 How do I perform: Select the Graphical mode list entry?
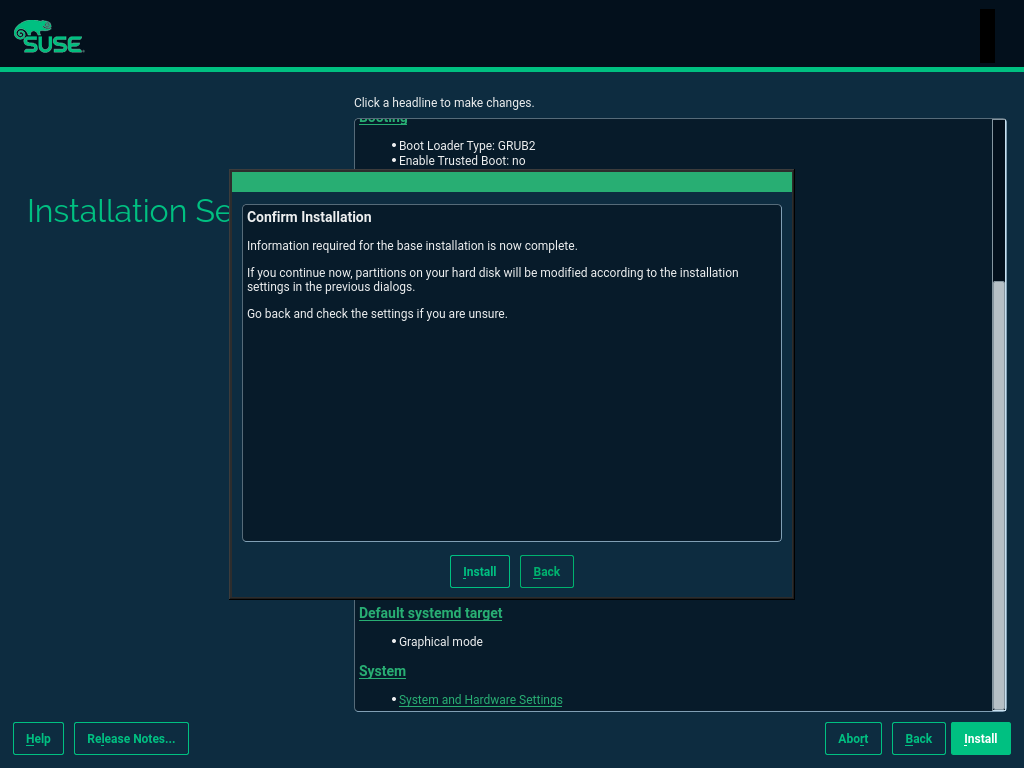(440, 642)
